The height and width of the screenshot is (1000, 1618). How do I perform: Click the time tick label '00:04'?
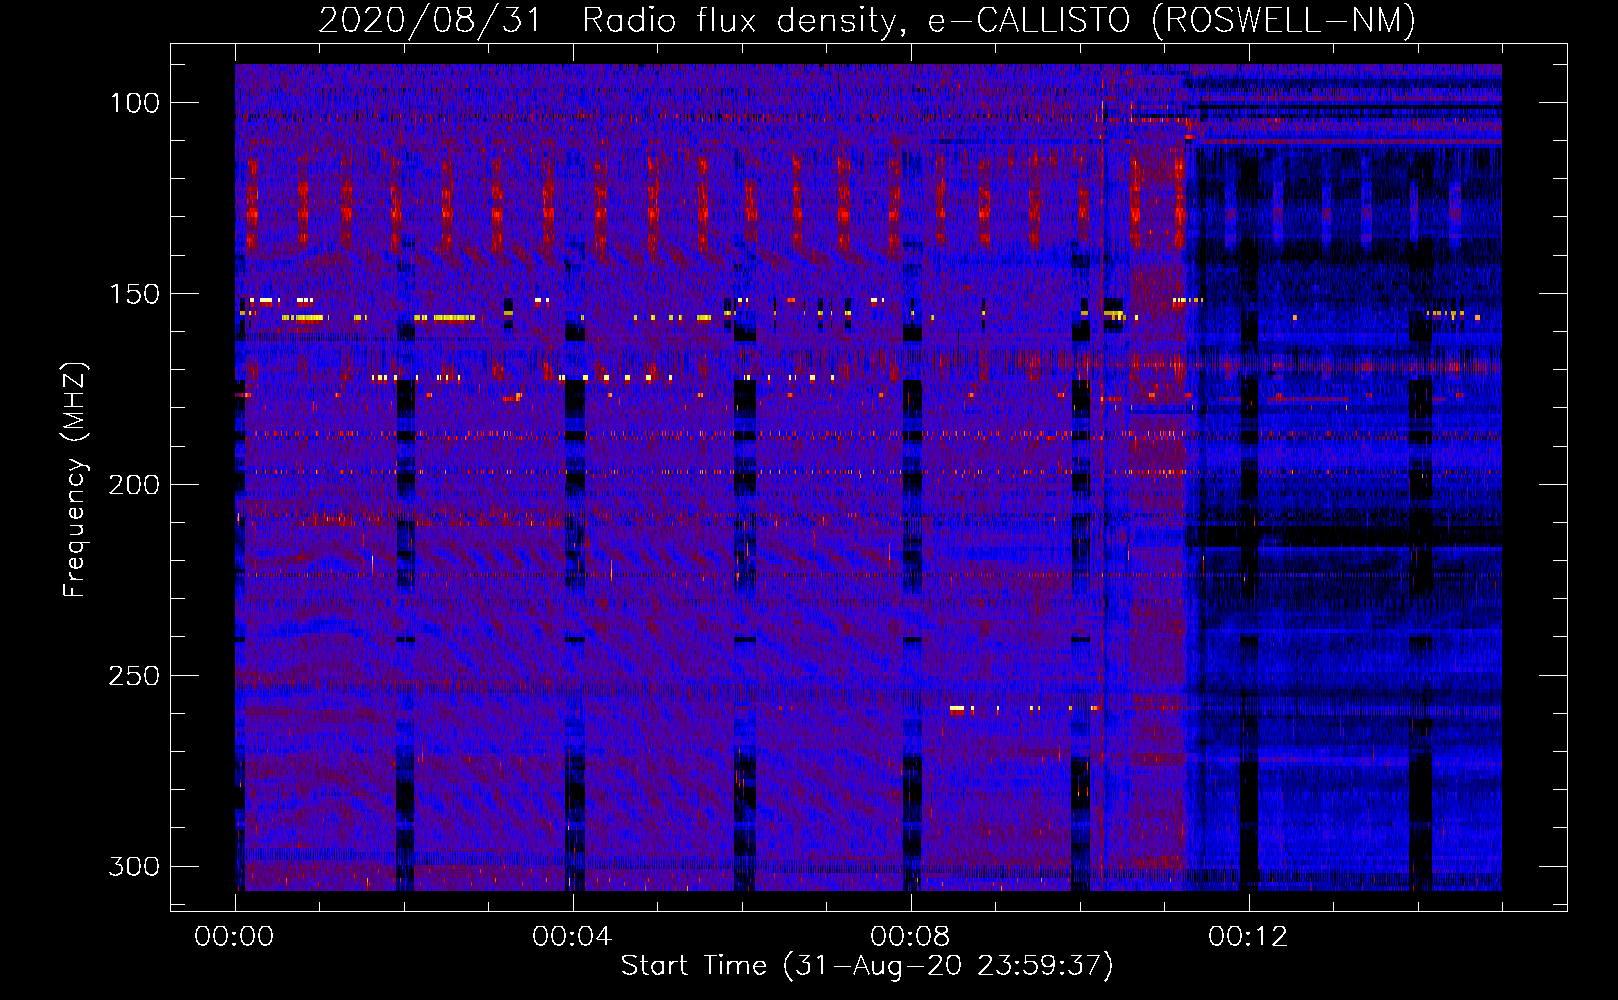[x=572, y=937]
